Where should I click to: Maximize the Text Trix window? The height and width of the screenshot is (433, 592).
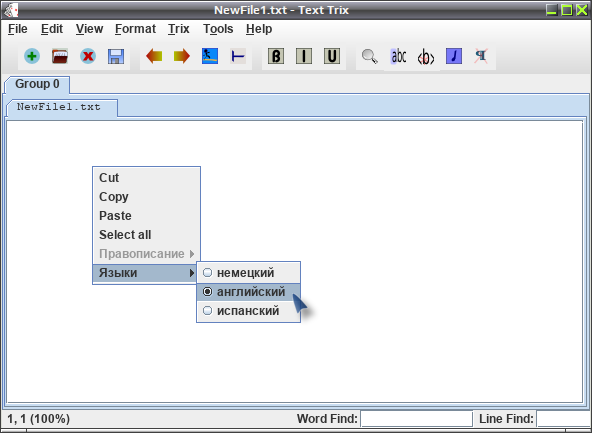[x=567, y=10]
